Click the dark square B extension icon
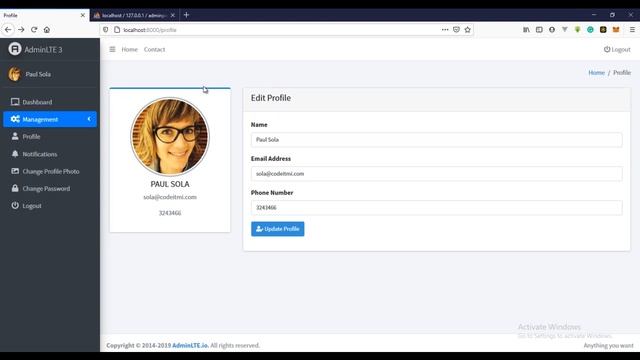The width and height of the screenshot is (640, 360). pyautogui.click(x=603, y=30)
